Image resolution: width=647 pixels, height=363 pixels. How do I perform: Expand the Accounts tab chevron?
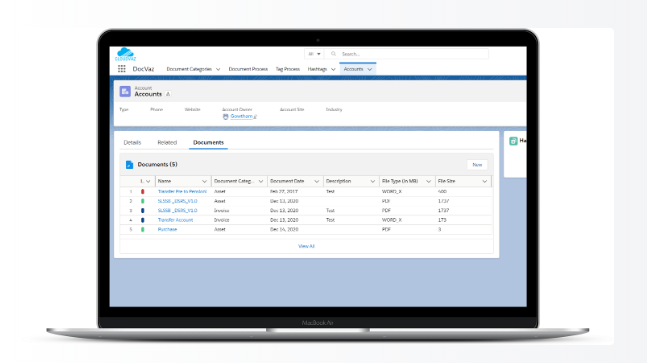[x=370, y=69]
